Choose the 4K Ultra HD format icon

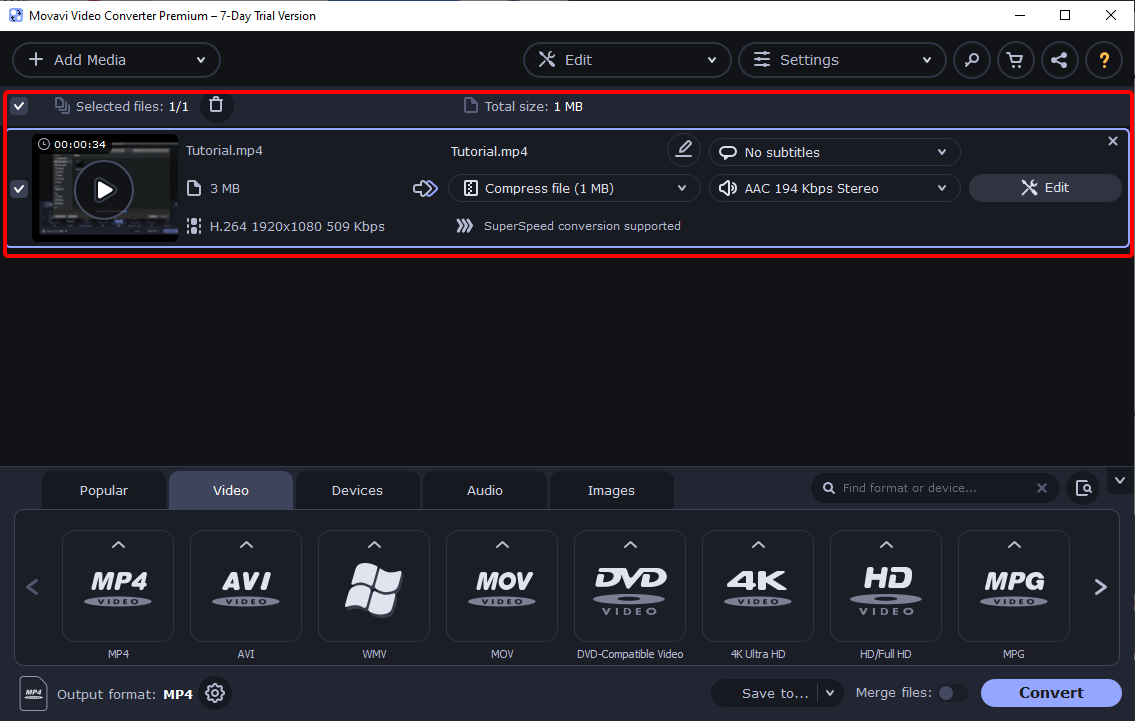(x=758, y=586)
